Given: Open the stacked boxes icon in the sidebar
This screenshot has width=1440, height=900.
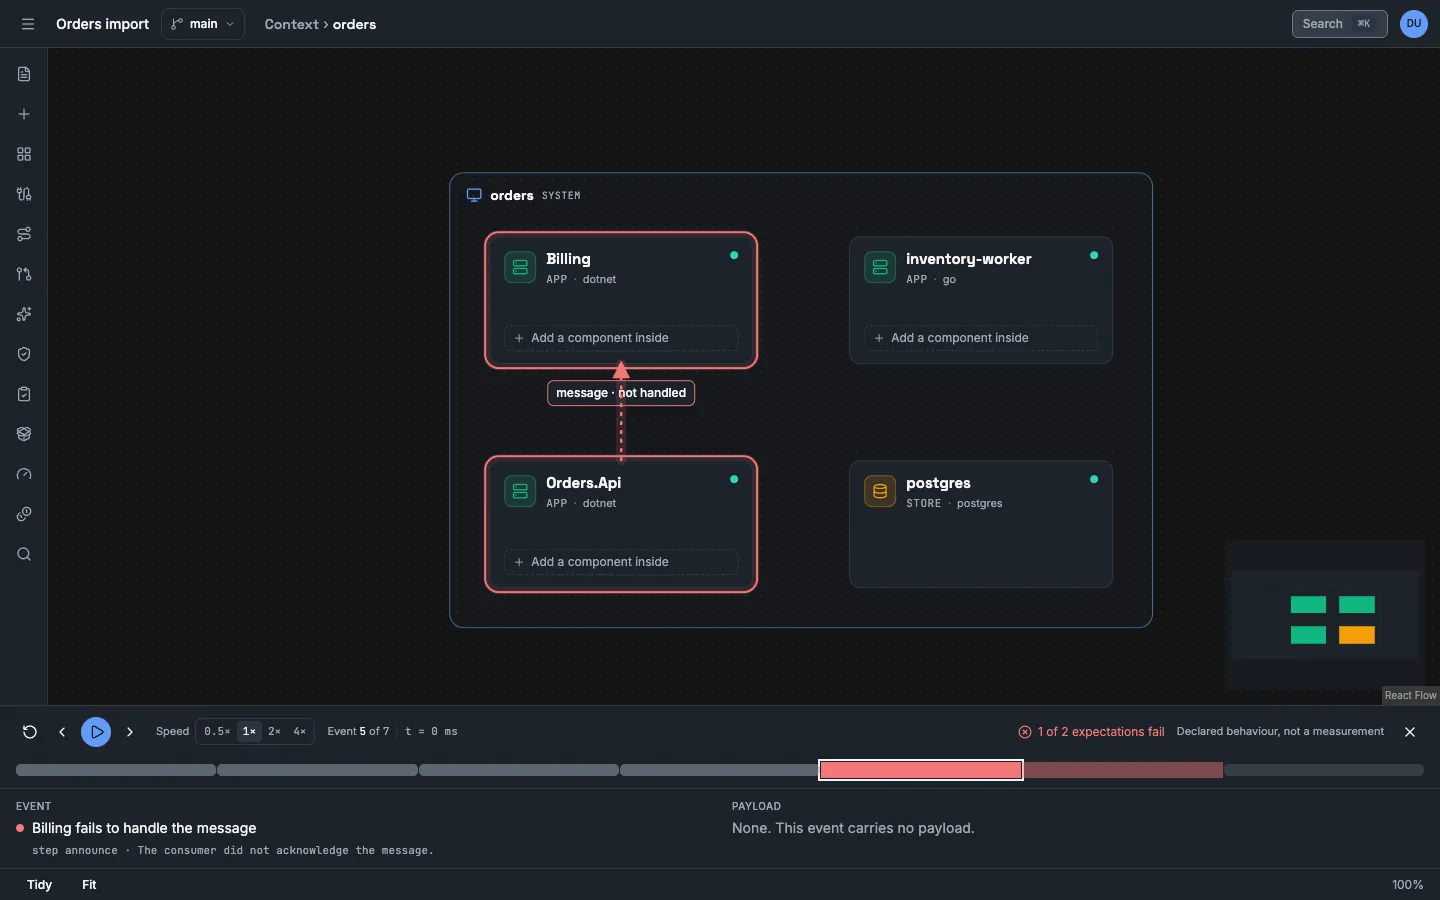Looking at the screenshot, I should pyautogui.click(x=24, y=434).
